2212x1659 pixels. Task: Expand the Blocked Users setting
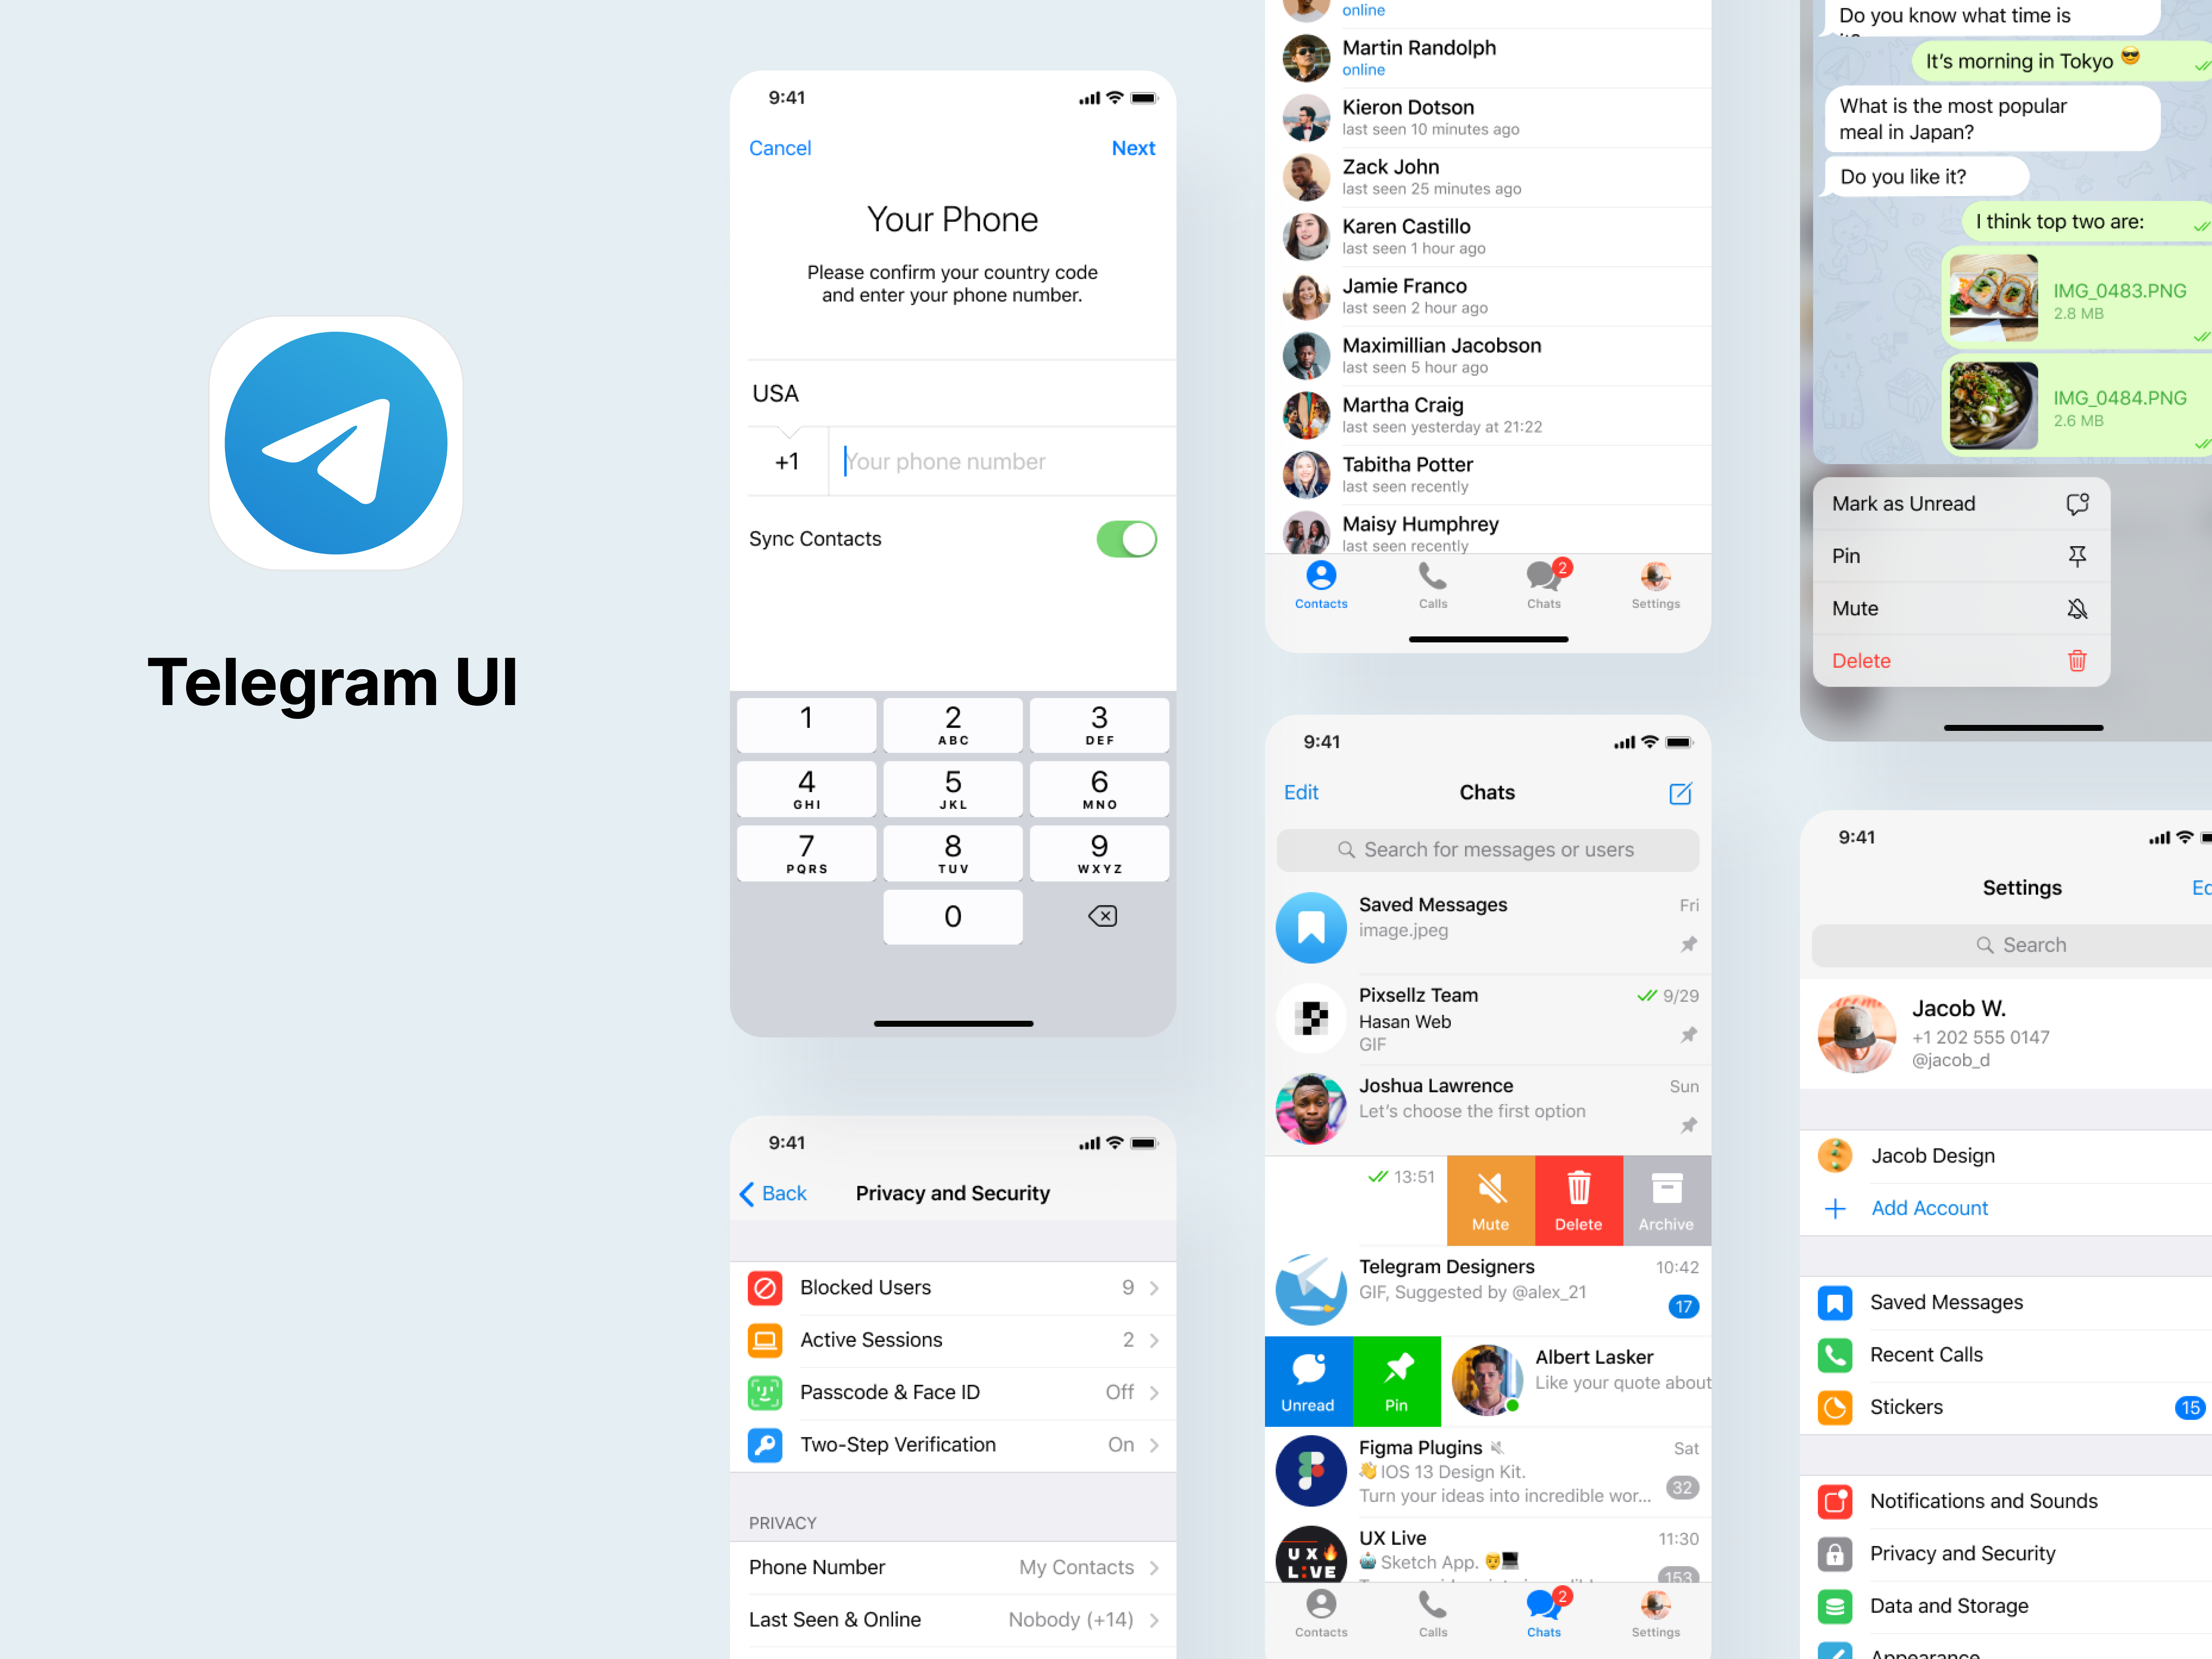point(953,1286)
